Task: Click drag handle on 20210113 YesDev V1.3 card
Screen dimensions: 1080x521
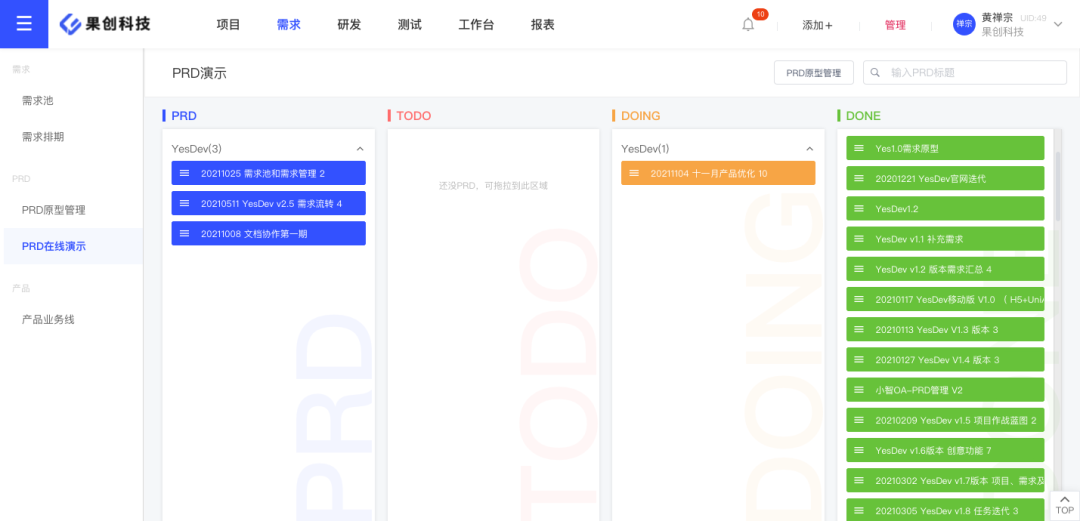Action: coord(859,329)
